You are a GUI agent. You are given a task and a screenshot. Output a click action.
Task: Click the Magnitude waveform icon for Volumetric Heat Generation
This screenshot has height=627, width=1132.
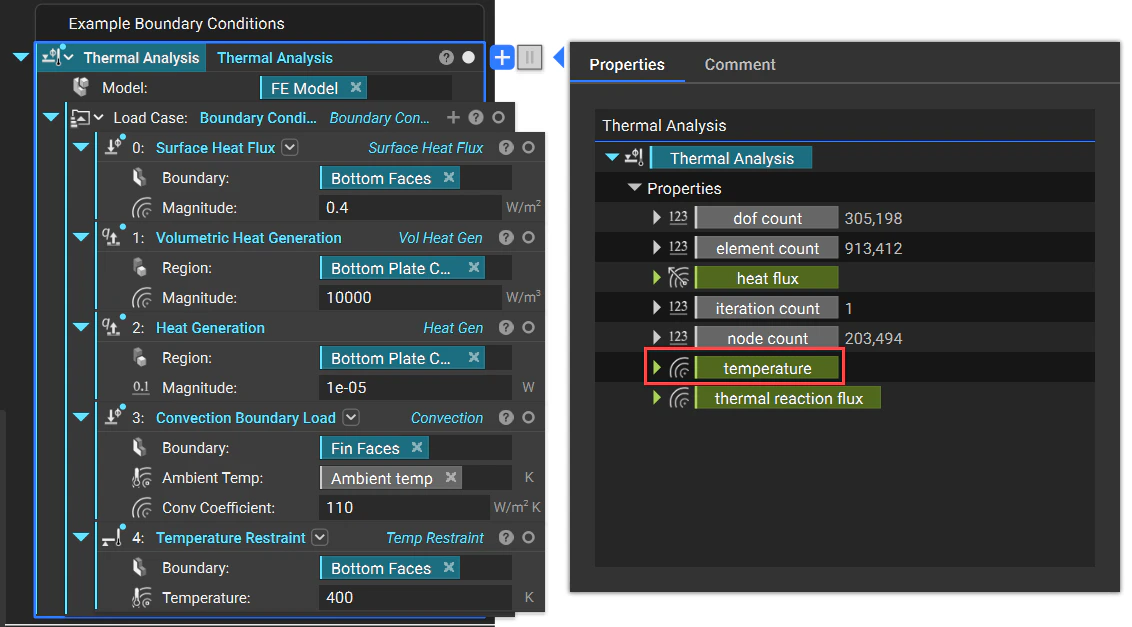[x=140, y=297]
